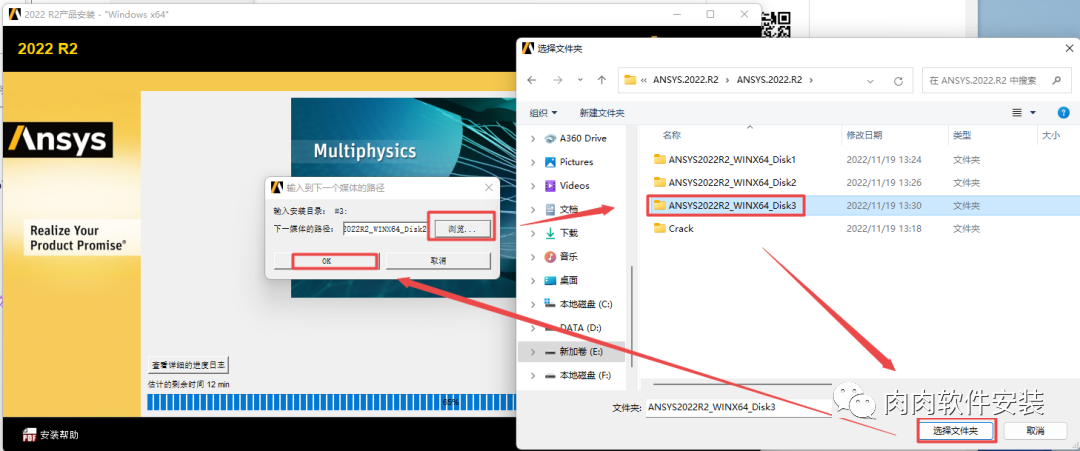1080x451 pixels.
Task: Open 安装帮助 PDF icon
Action: point(30,434)
